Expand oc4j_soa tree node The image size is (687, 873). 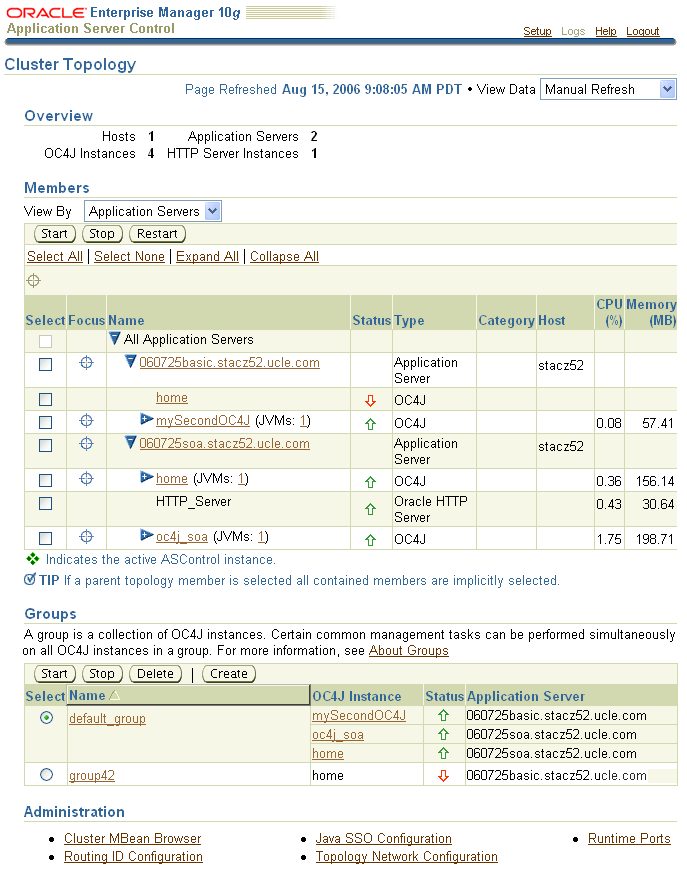click(146, 534)
